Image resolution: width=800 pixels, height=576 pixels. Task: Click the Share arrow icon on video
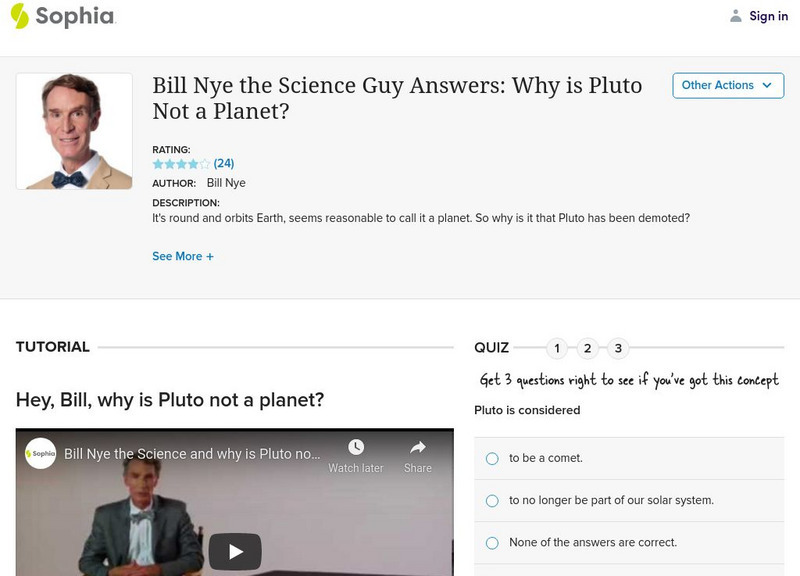[418, 448]
